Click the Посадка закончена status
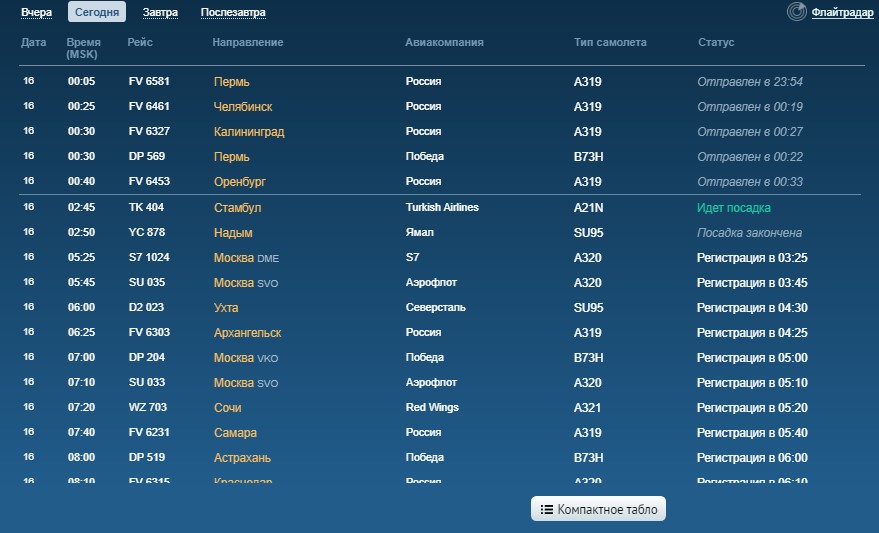The image size is (879, 533). pos(750,233)
